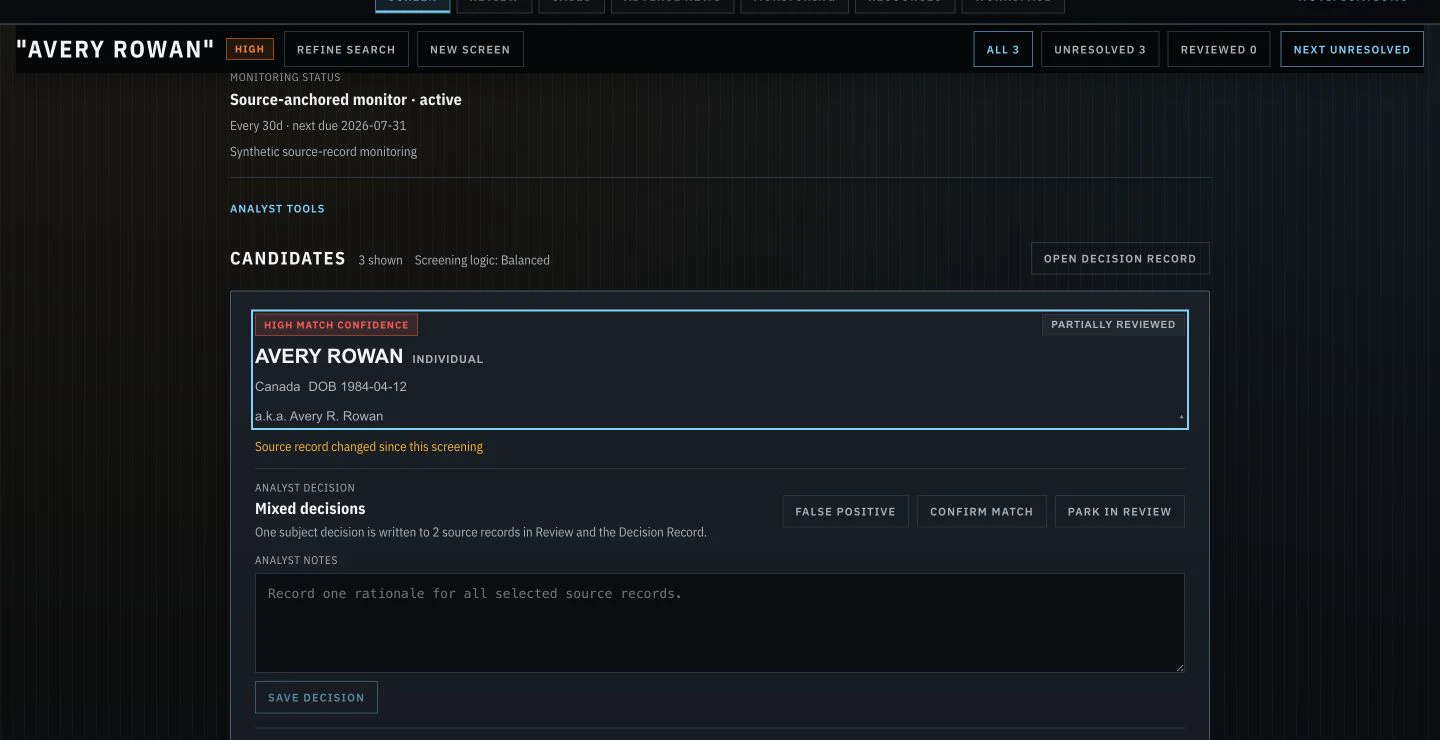The width and height of the screenshot is (1440, 740).
Task: Click the High risk badge beside title
Action: 249,49
